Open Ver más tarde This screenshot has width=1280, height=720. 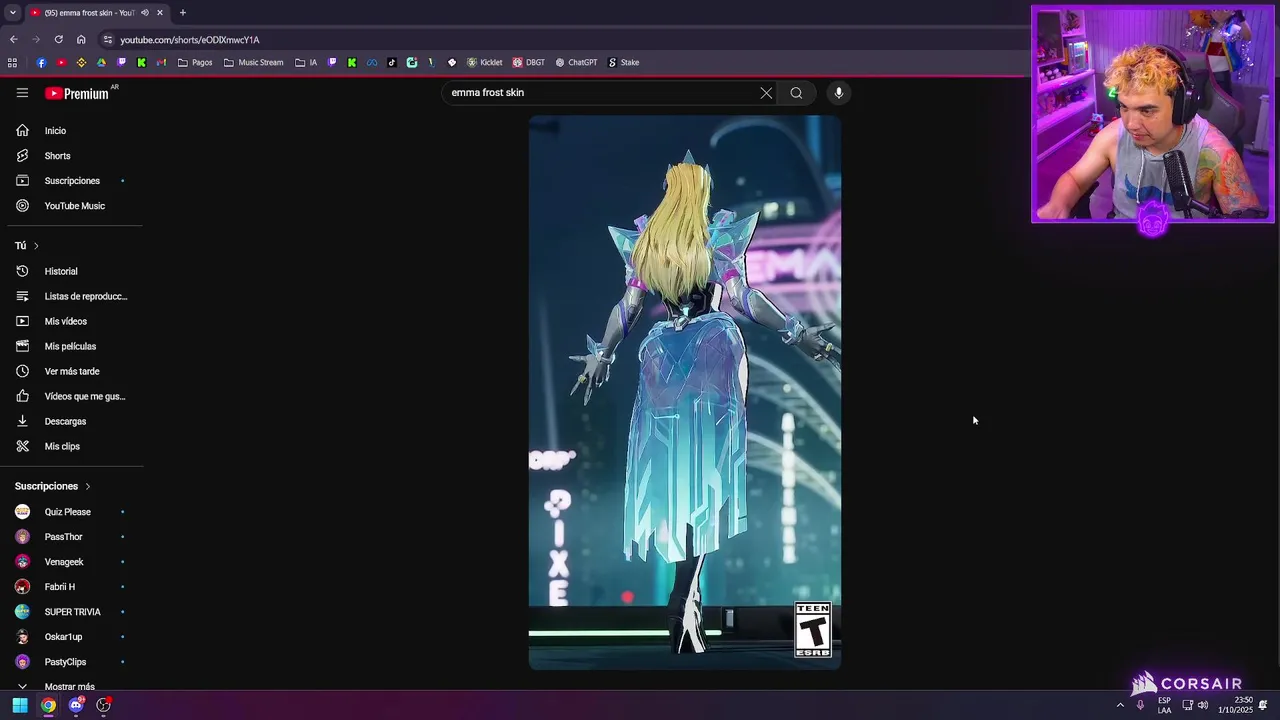(70, 371)
